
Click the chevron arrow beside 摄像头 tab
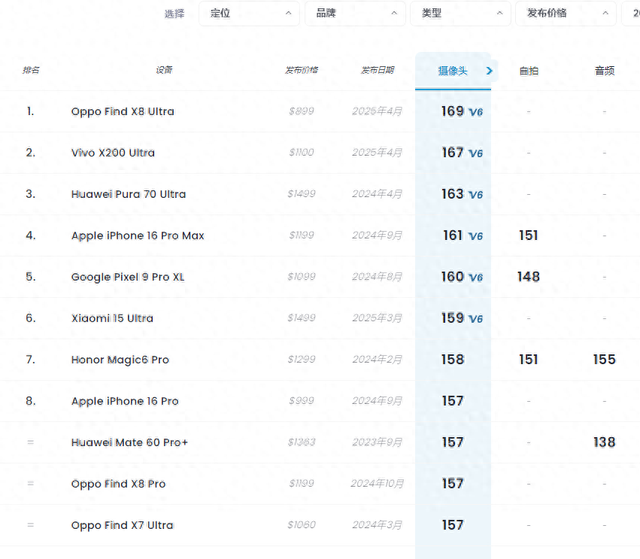click(x=489, y=71)
